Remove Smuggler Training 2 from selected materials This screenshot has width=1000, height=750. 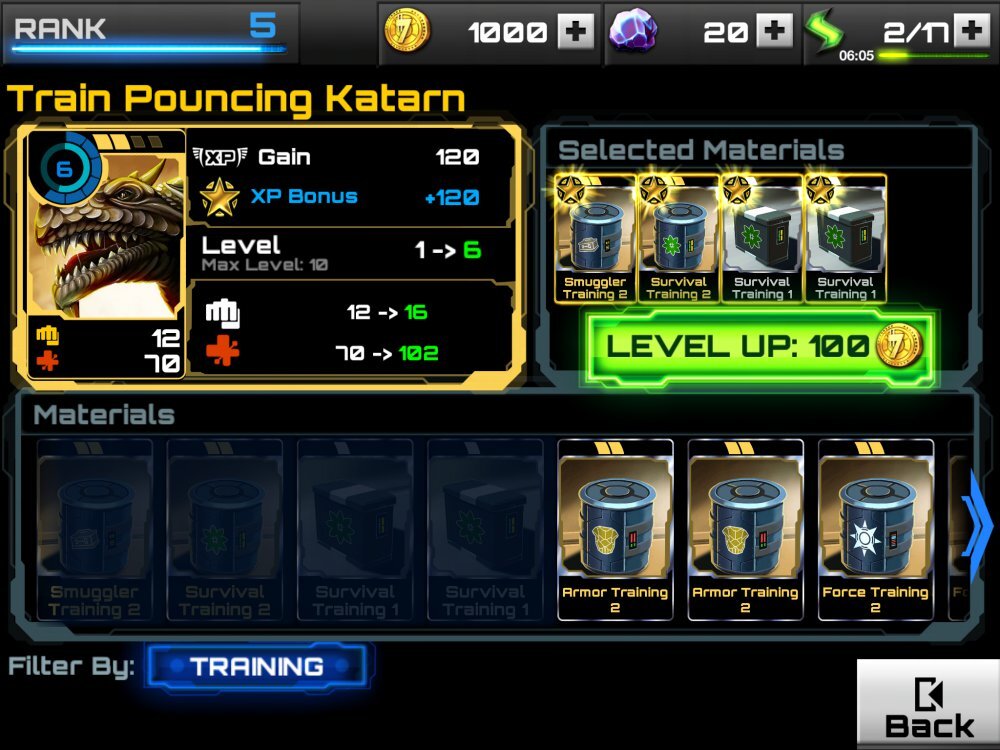(595, 239)
